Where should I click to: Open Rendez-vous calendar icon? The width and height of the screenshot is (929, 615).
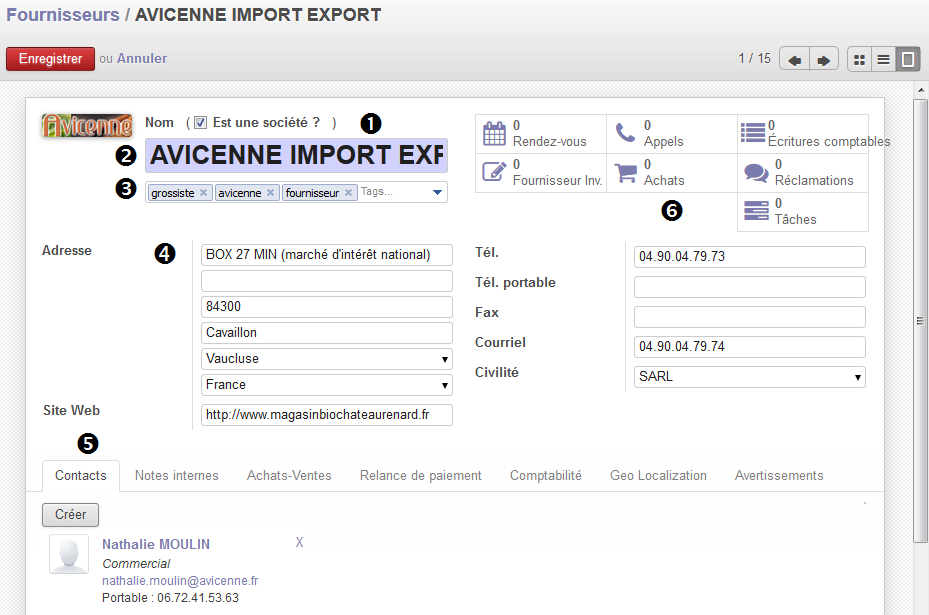(494, 133)
